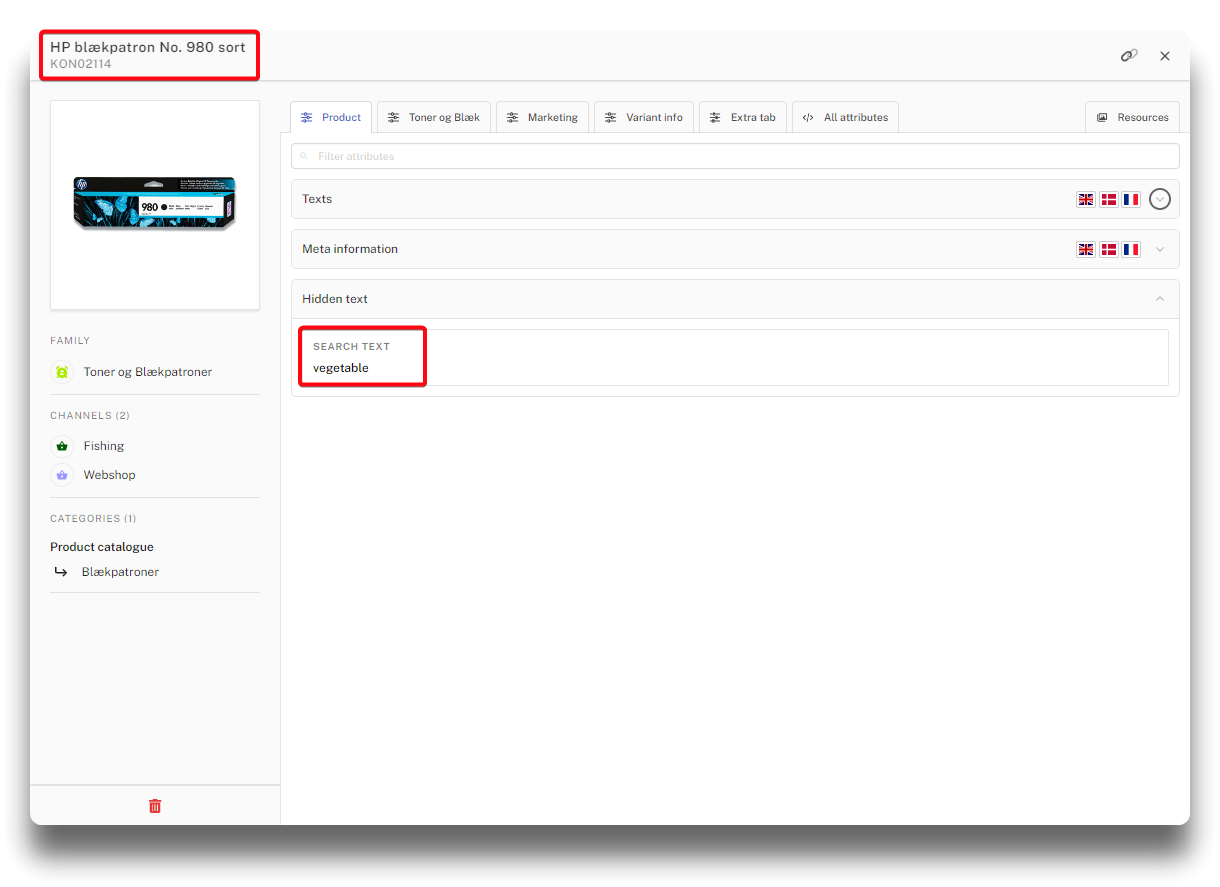1220x887 pixels.
Task: Open the Marketing tab
Action: (x=542, y=117)
